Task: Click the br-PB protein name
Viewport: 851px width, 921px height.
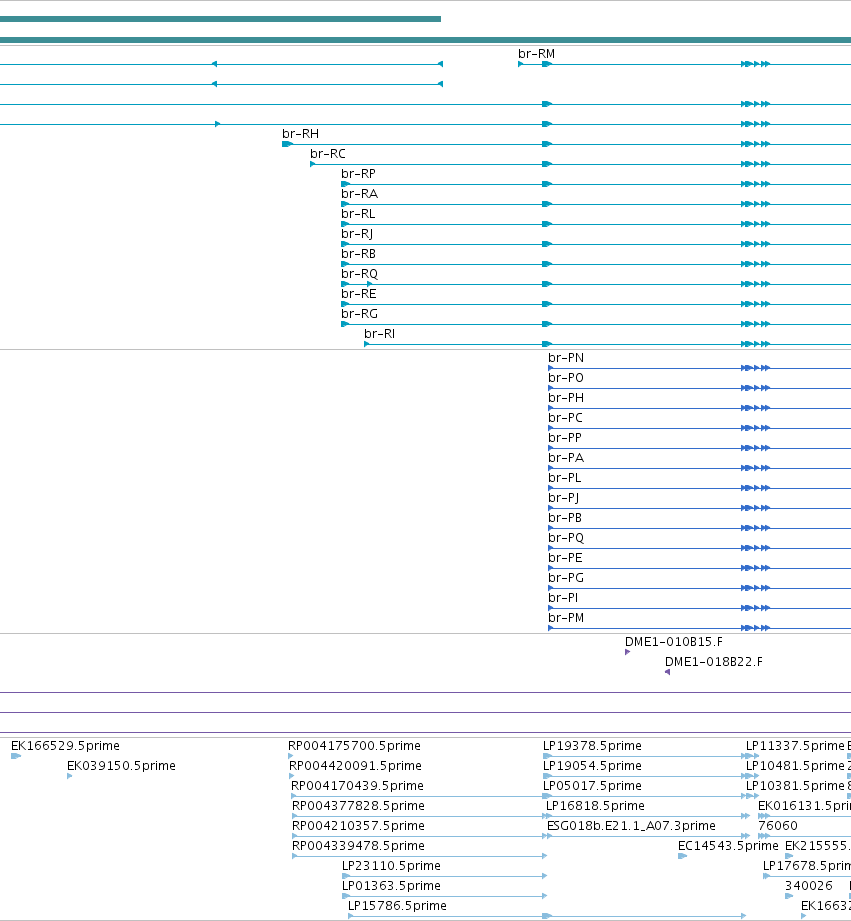Action: tap(565, 517)
